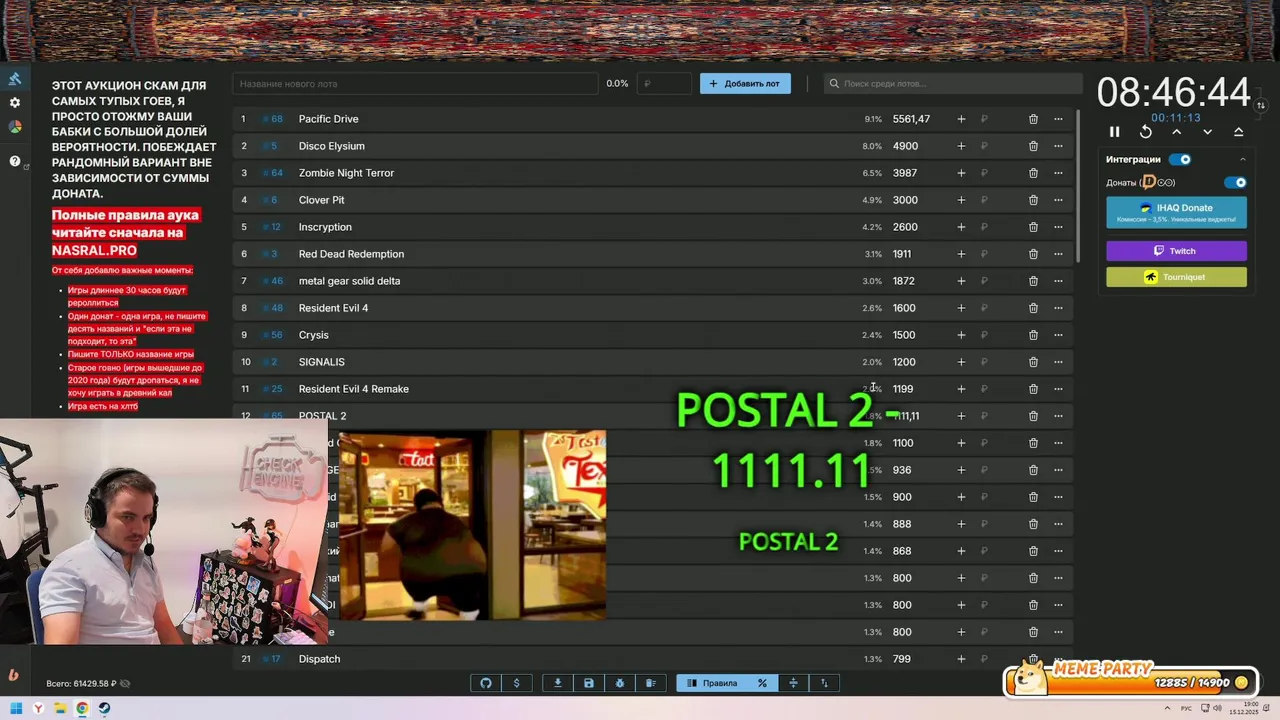Open Chrome from the taskbar

(x=82, y=709)
